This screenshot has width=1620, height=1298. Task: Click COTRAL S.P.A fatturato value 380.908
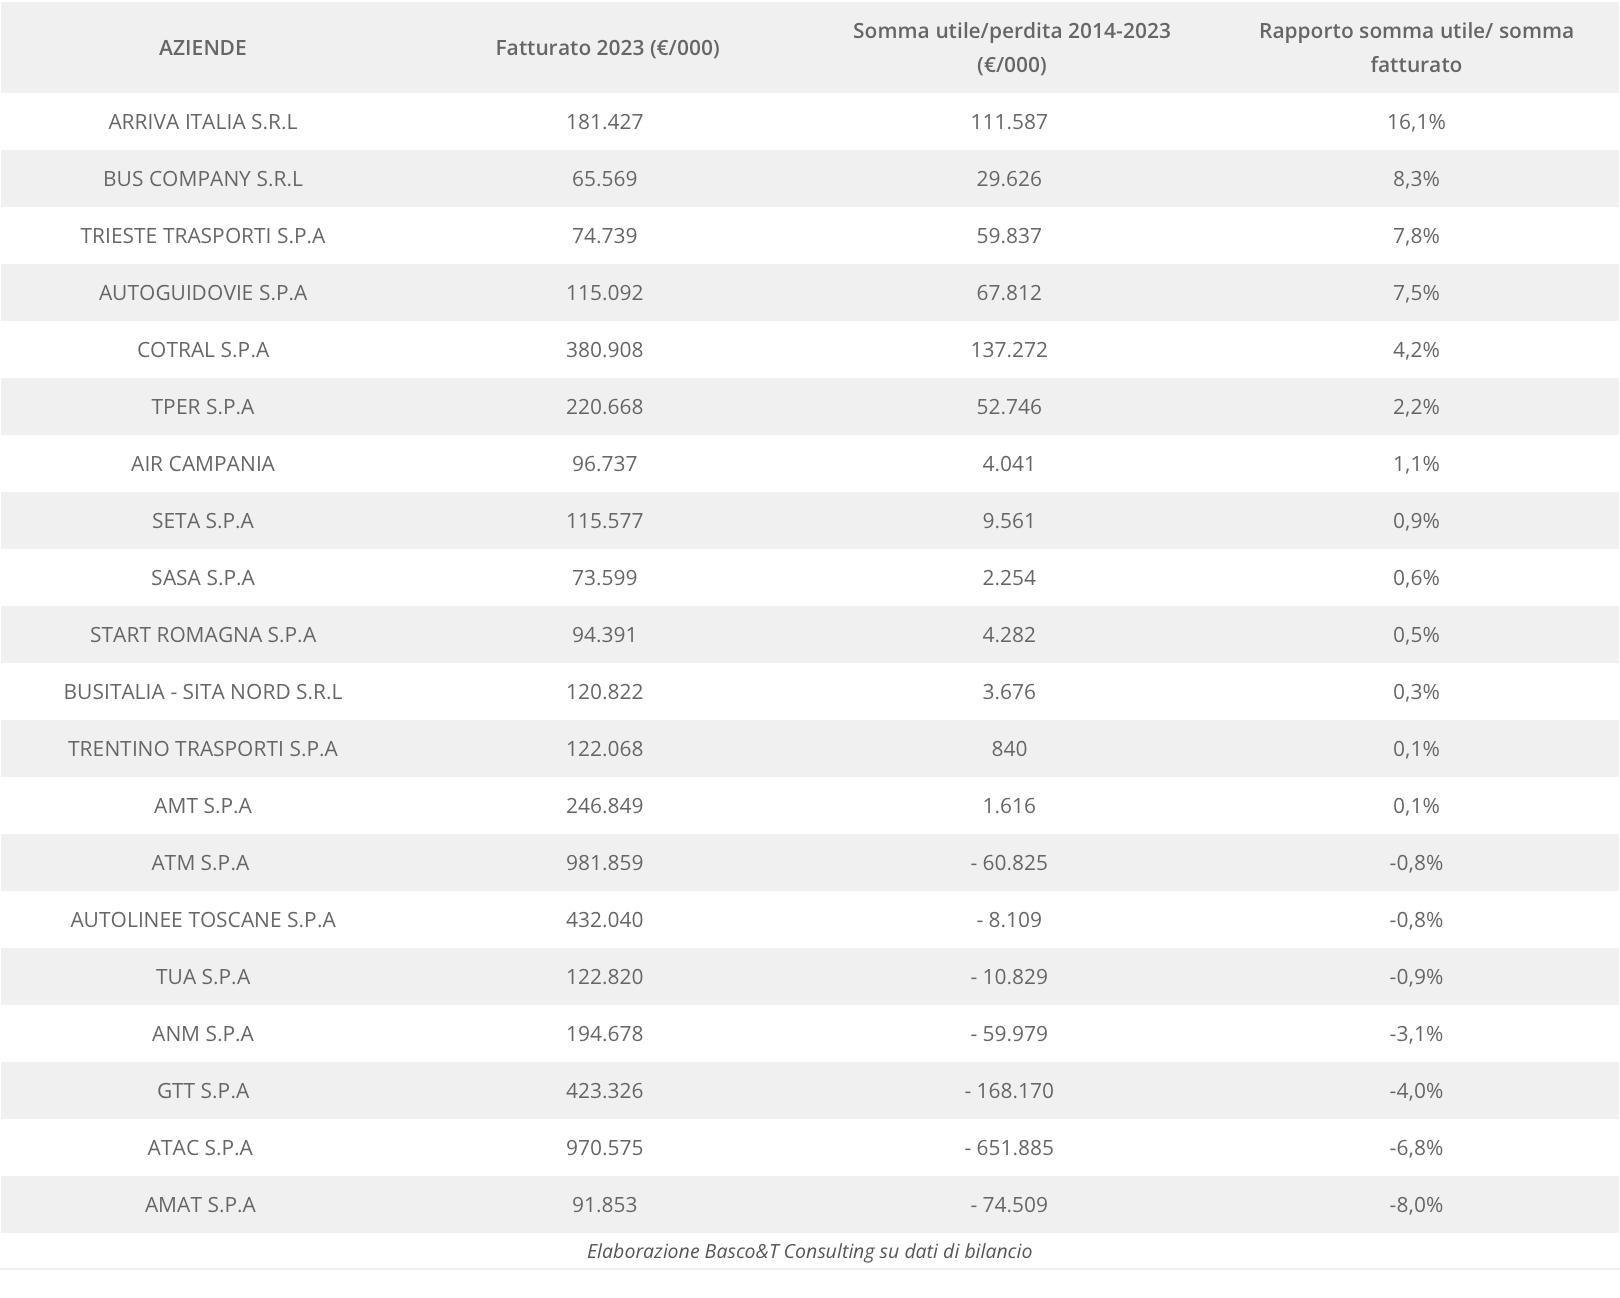tap(604, 349)
